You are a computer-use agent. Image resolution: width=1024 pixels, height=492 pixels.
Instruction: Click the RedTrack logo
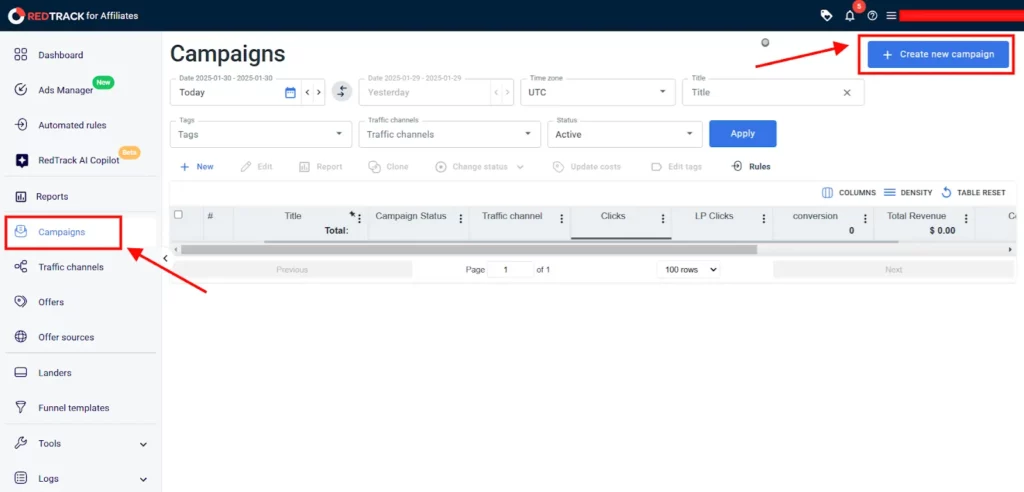[73, 15]
